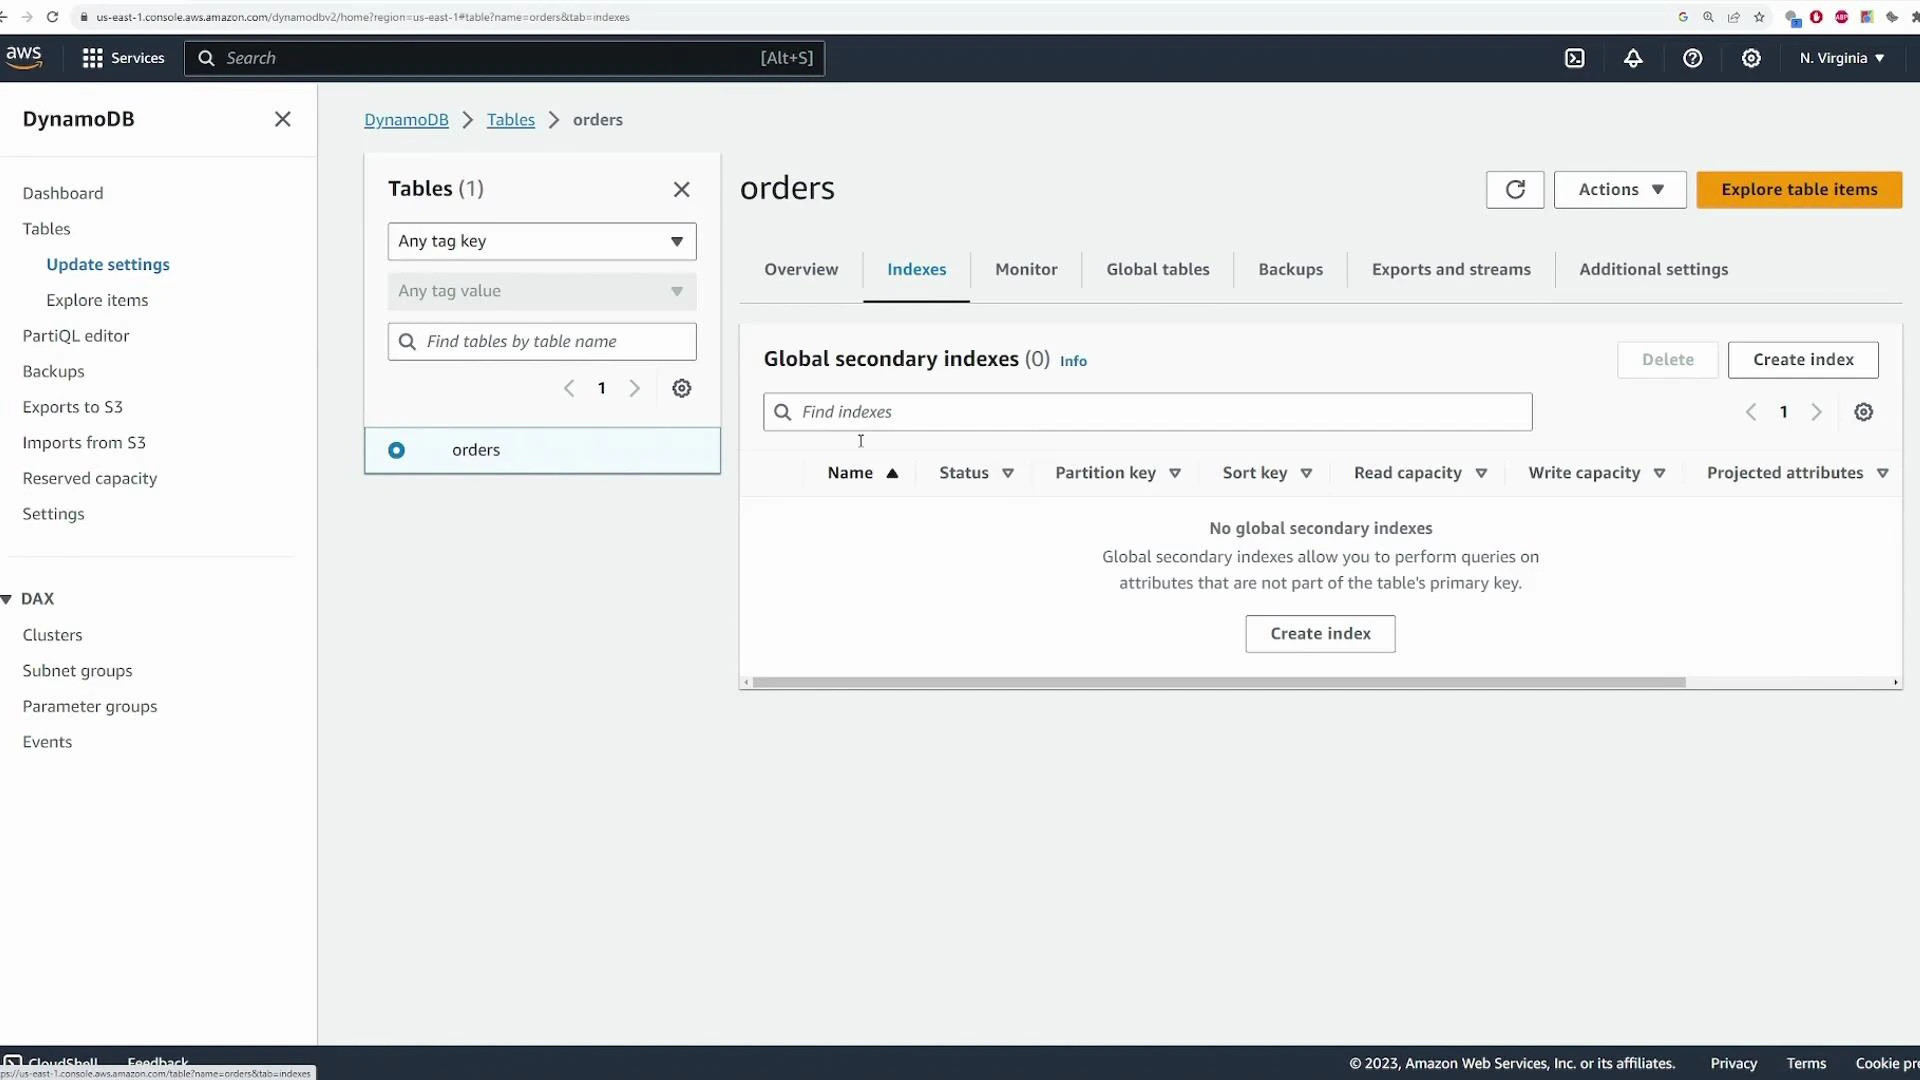Select the orders table radio button
1920x1080 pixels.
coord(396,450)
